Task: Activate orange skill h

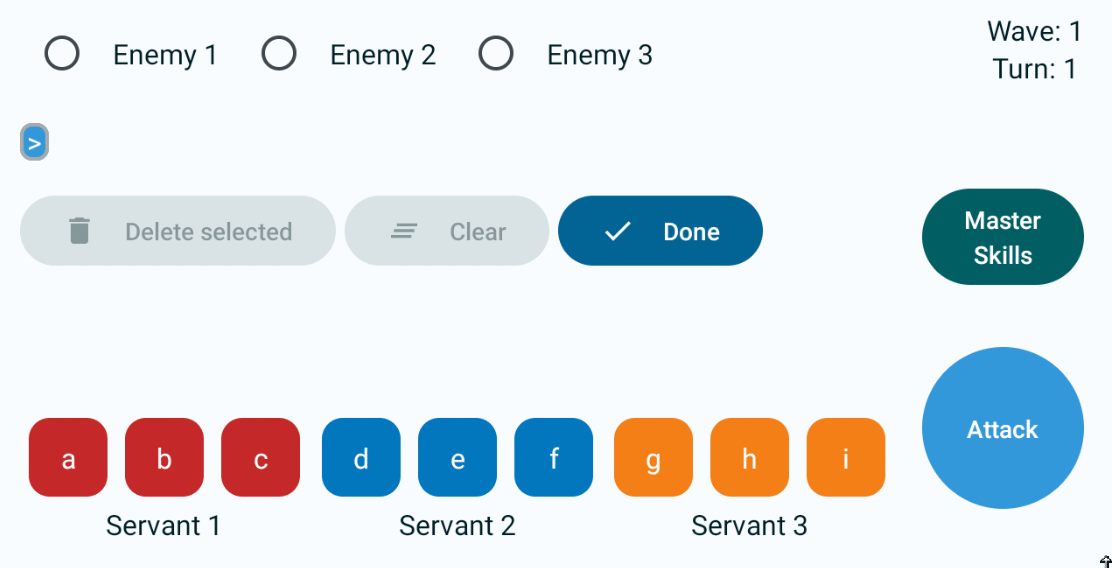Action: (750, 457)
